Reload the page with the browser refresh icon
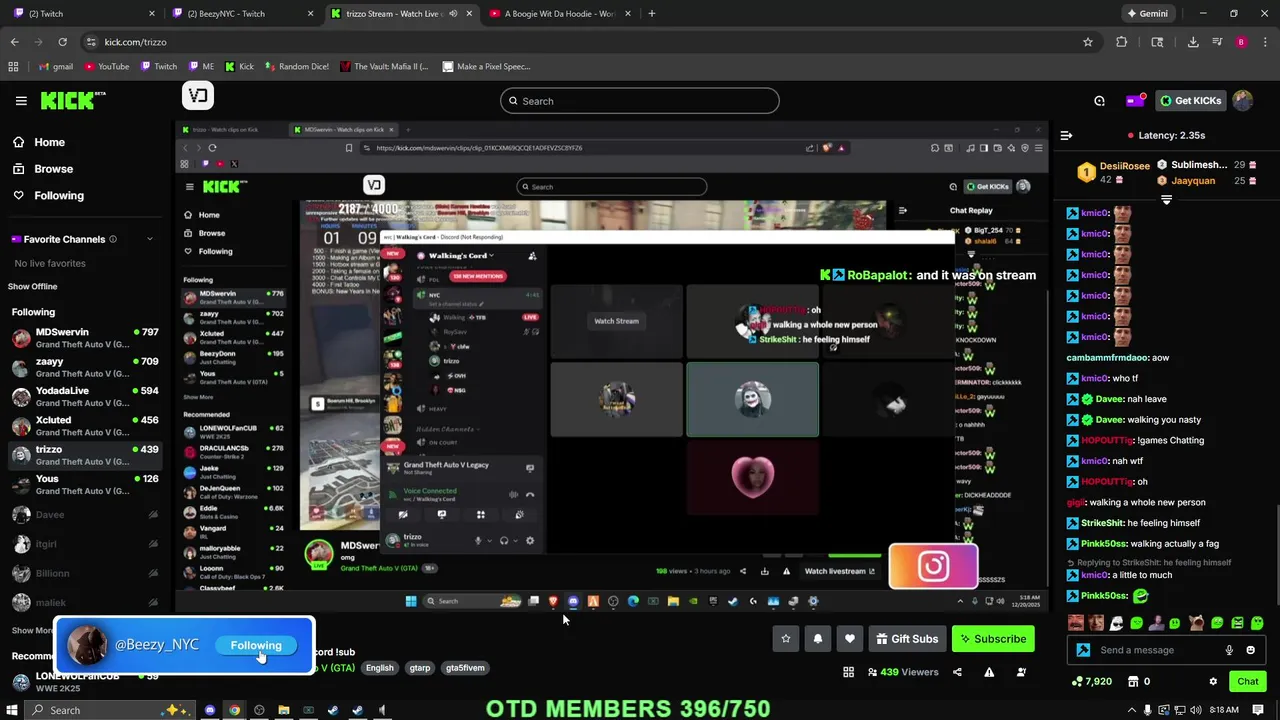This screenshot has width=1280, height=720. pyautogui.click(x=62, y=42)
